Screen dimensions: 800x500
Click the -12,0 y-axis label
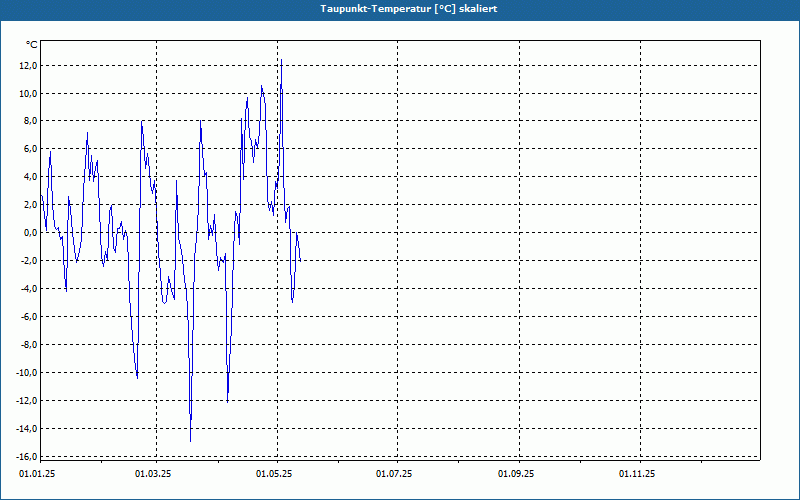point(27,401)
